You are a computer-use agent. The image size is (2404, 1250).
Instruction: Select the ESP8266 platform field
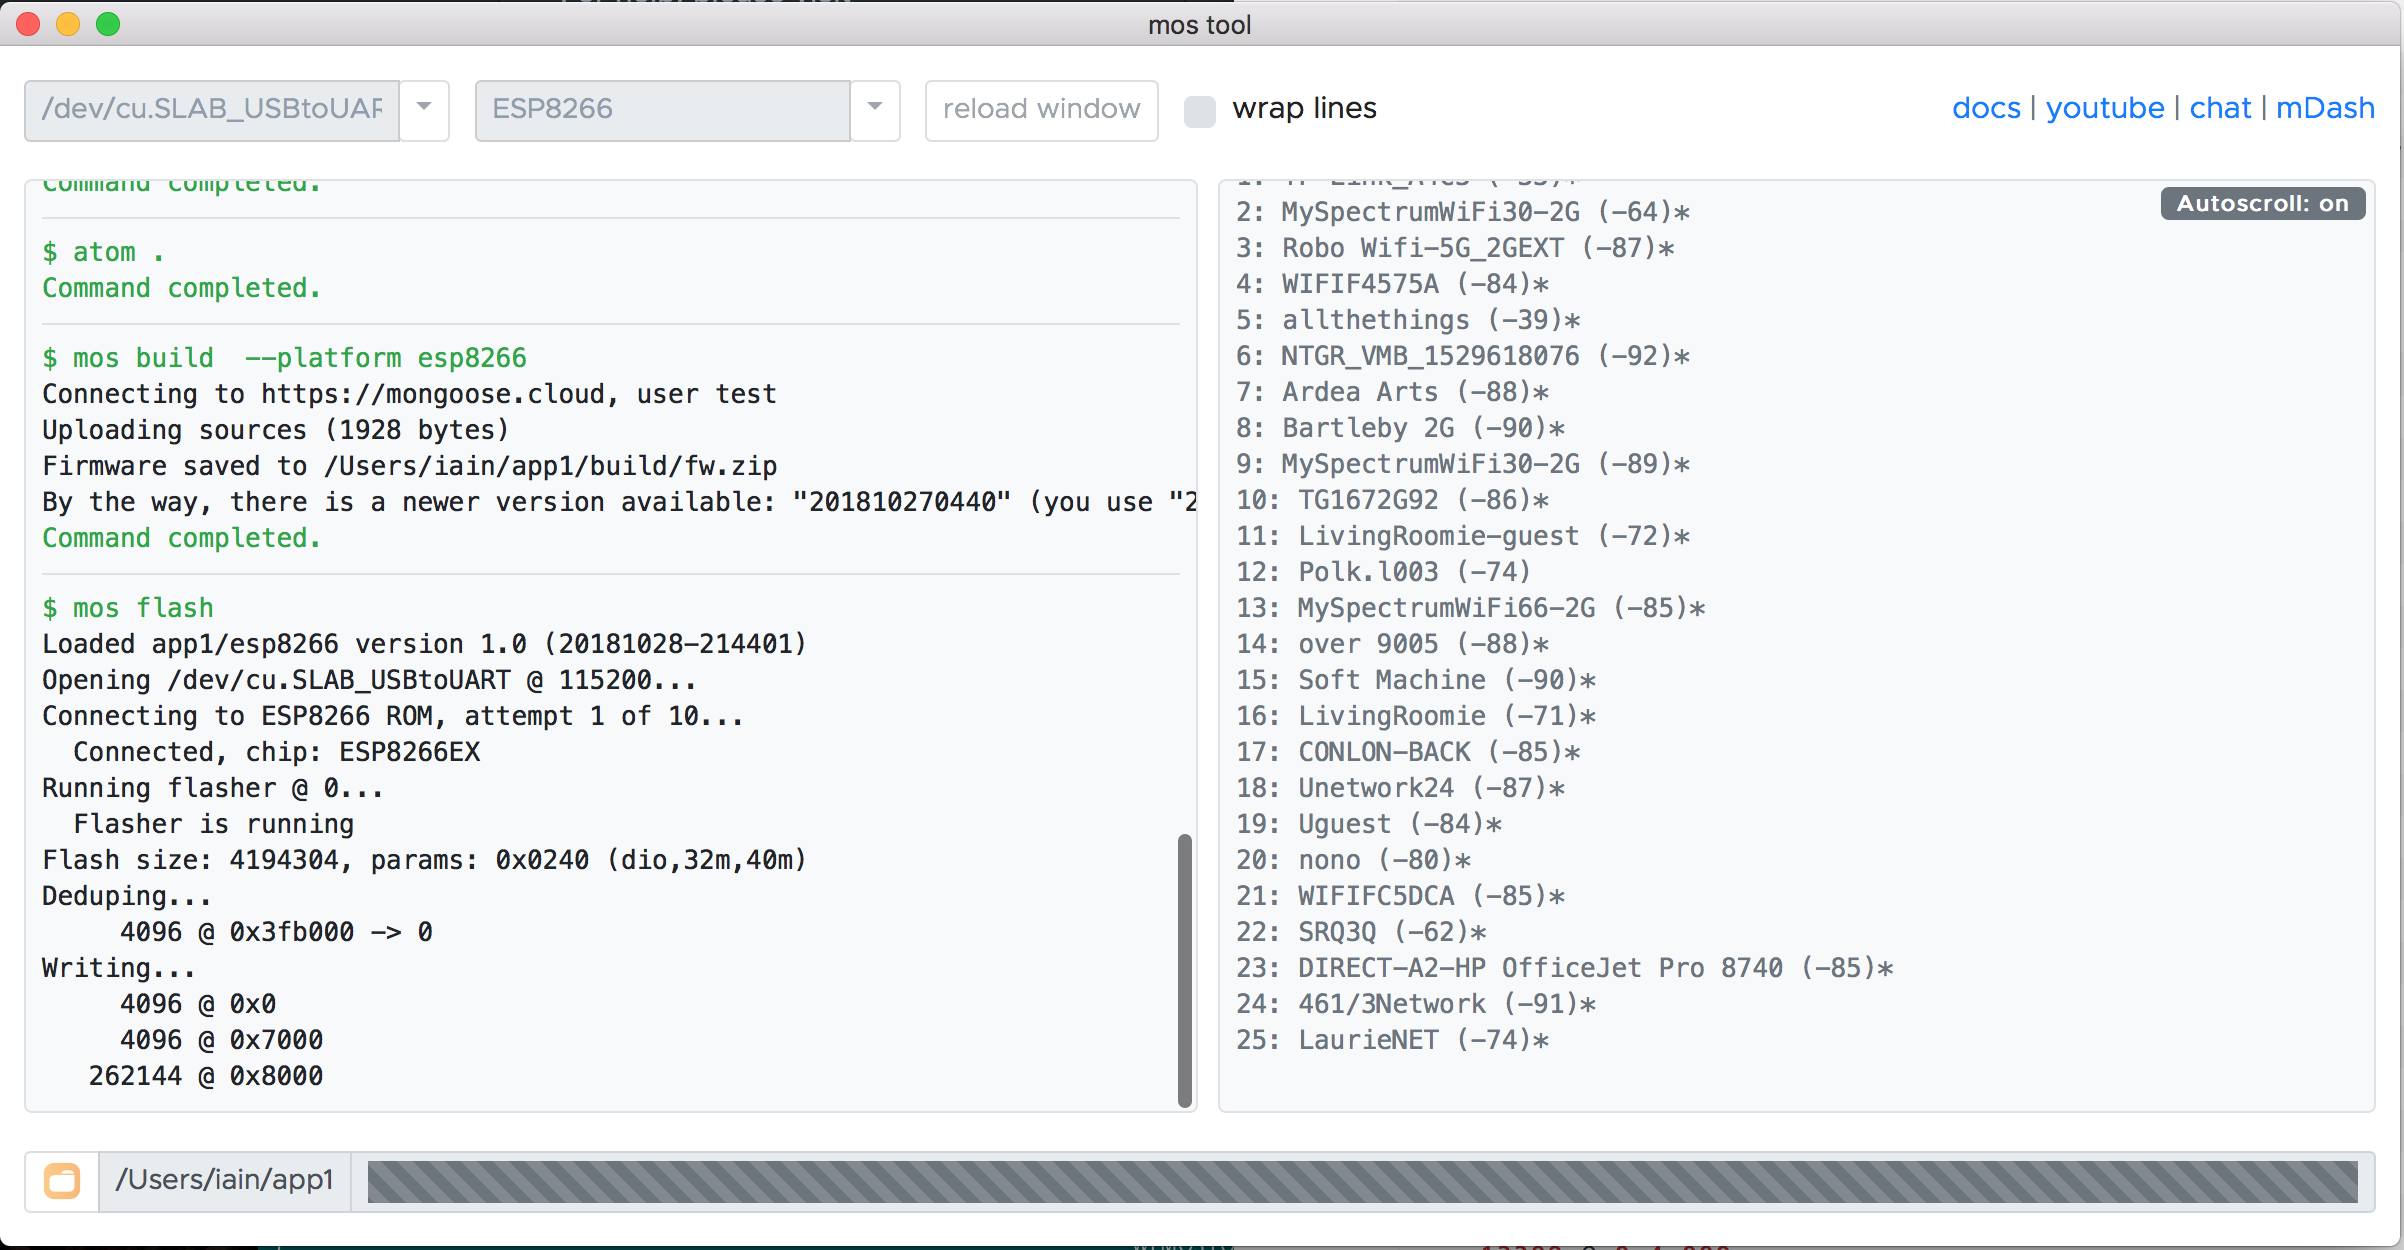(662, 109)
